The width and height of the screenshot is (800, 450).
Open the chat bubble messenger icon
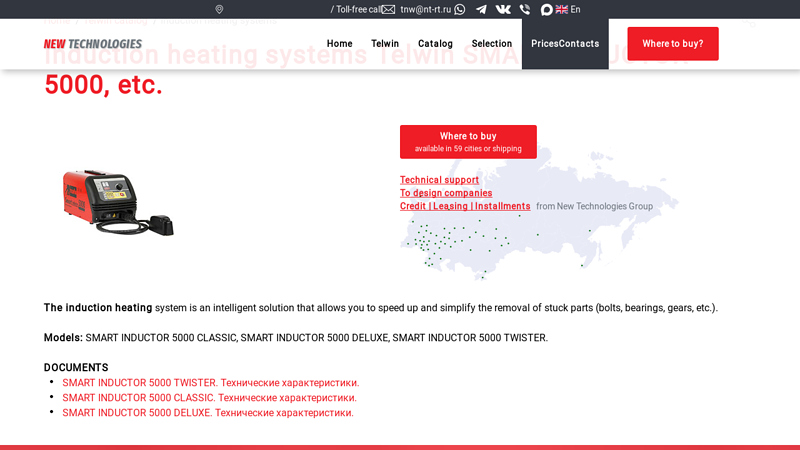(547, 9)
